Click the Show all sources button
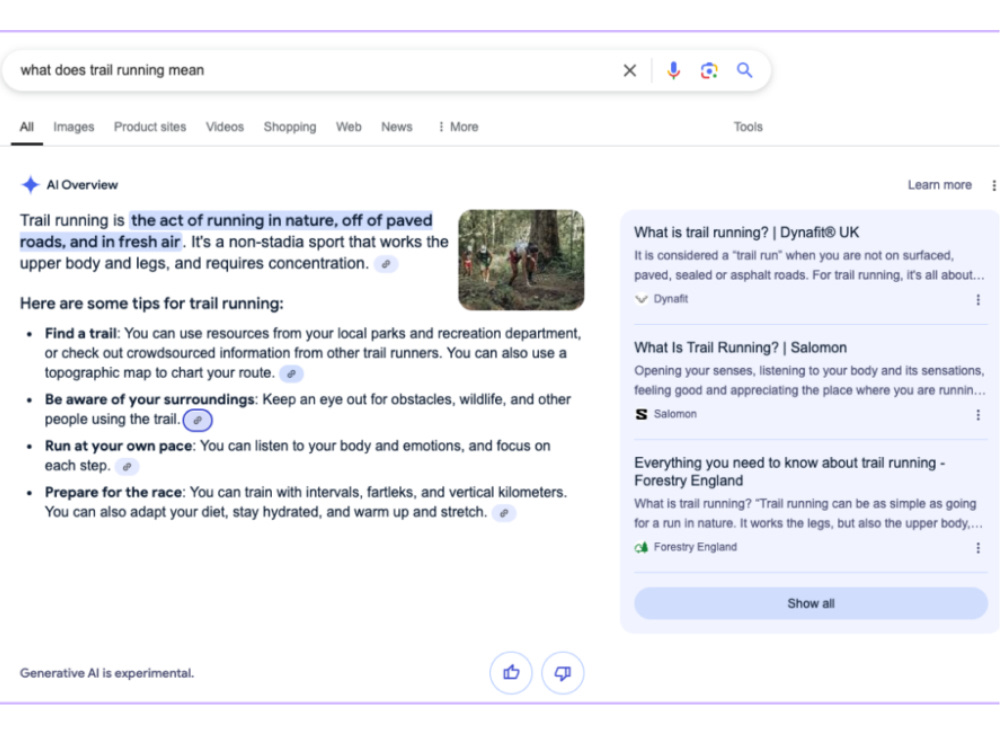 [x=811, y=603]
